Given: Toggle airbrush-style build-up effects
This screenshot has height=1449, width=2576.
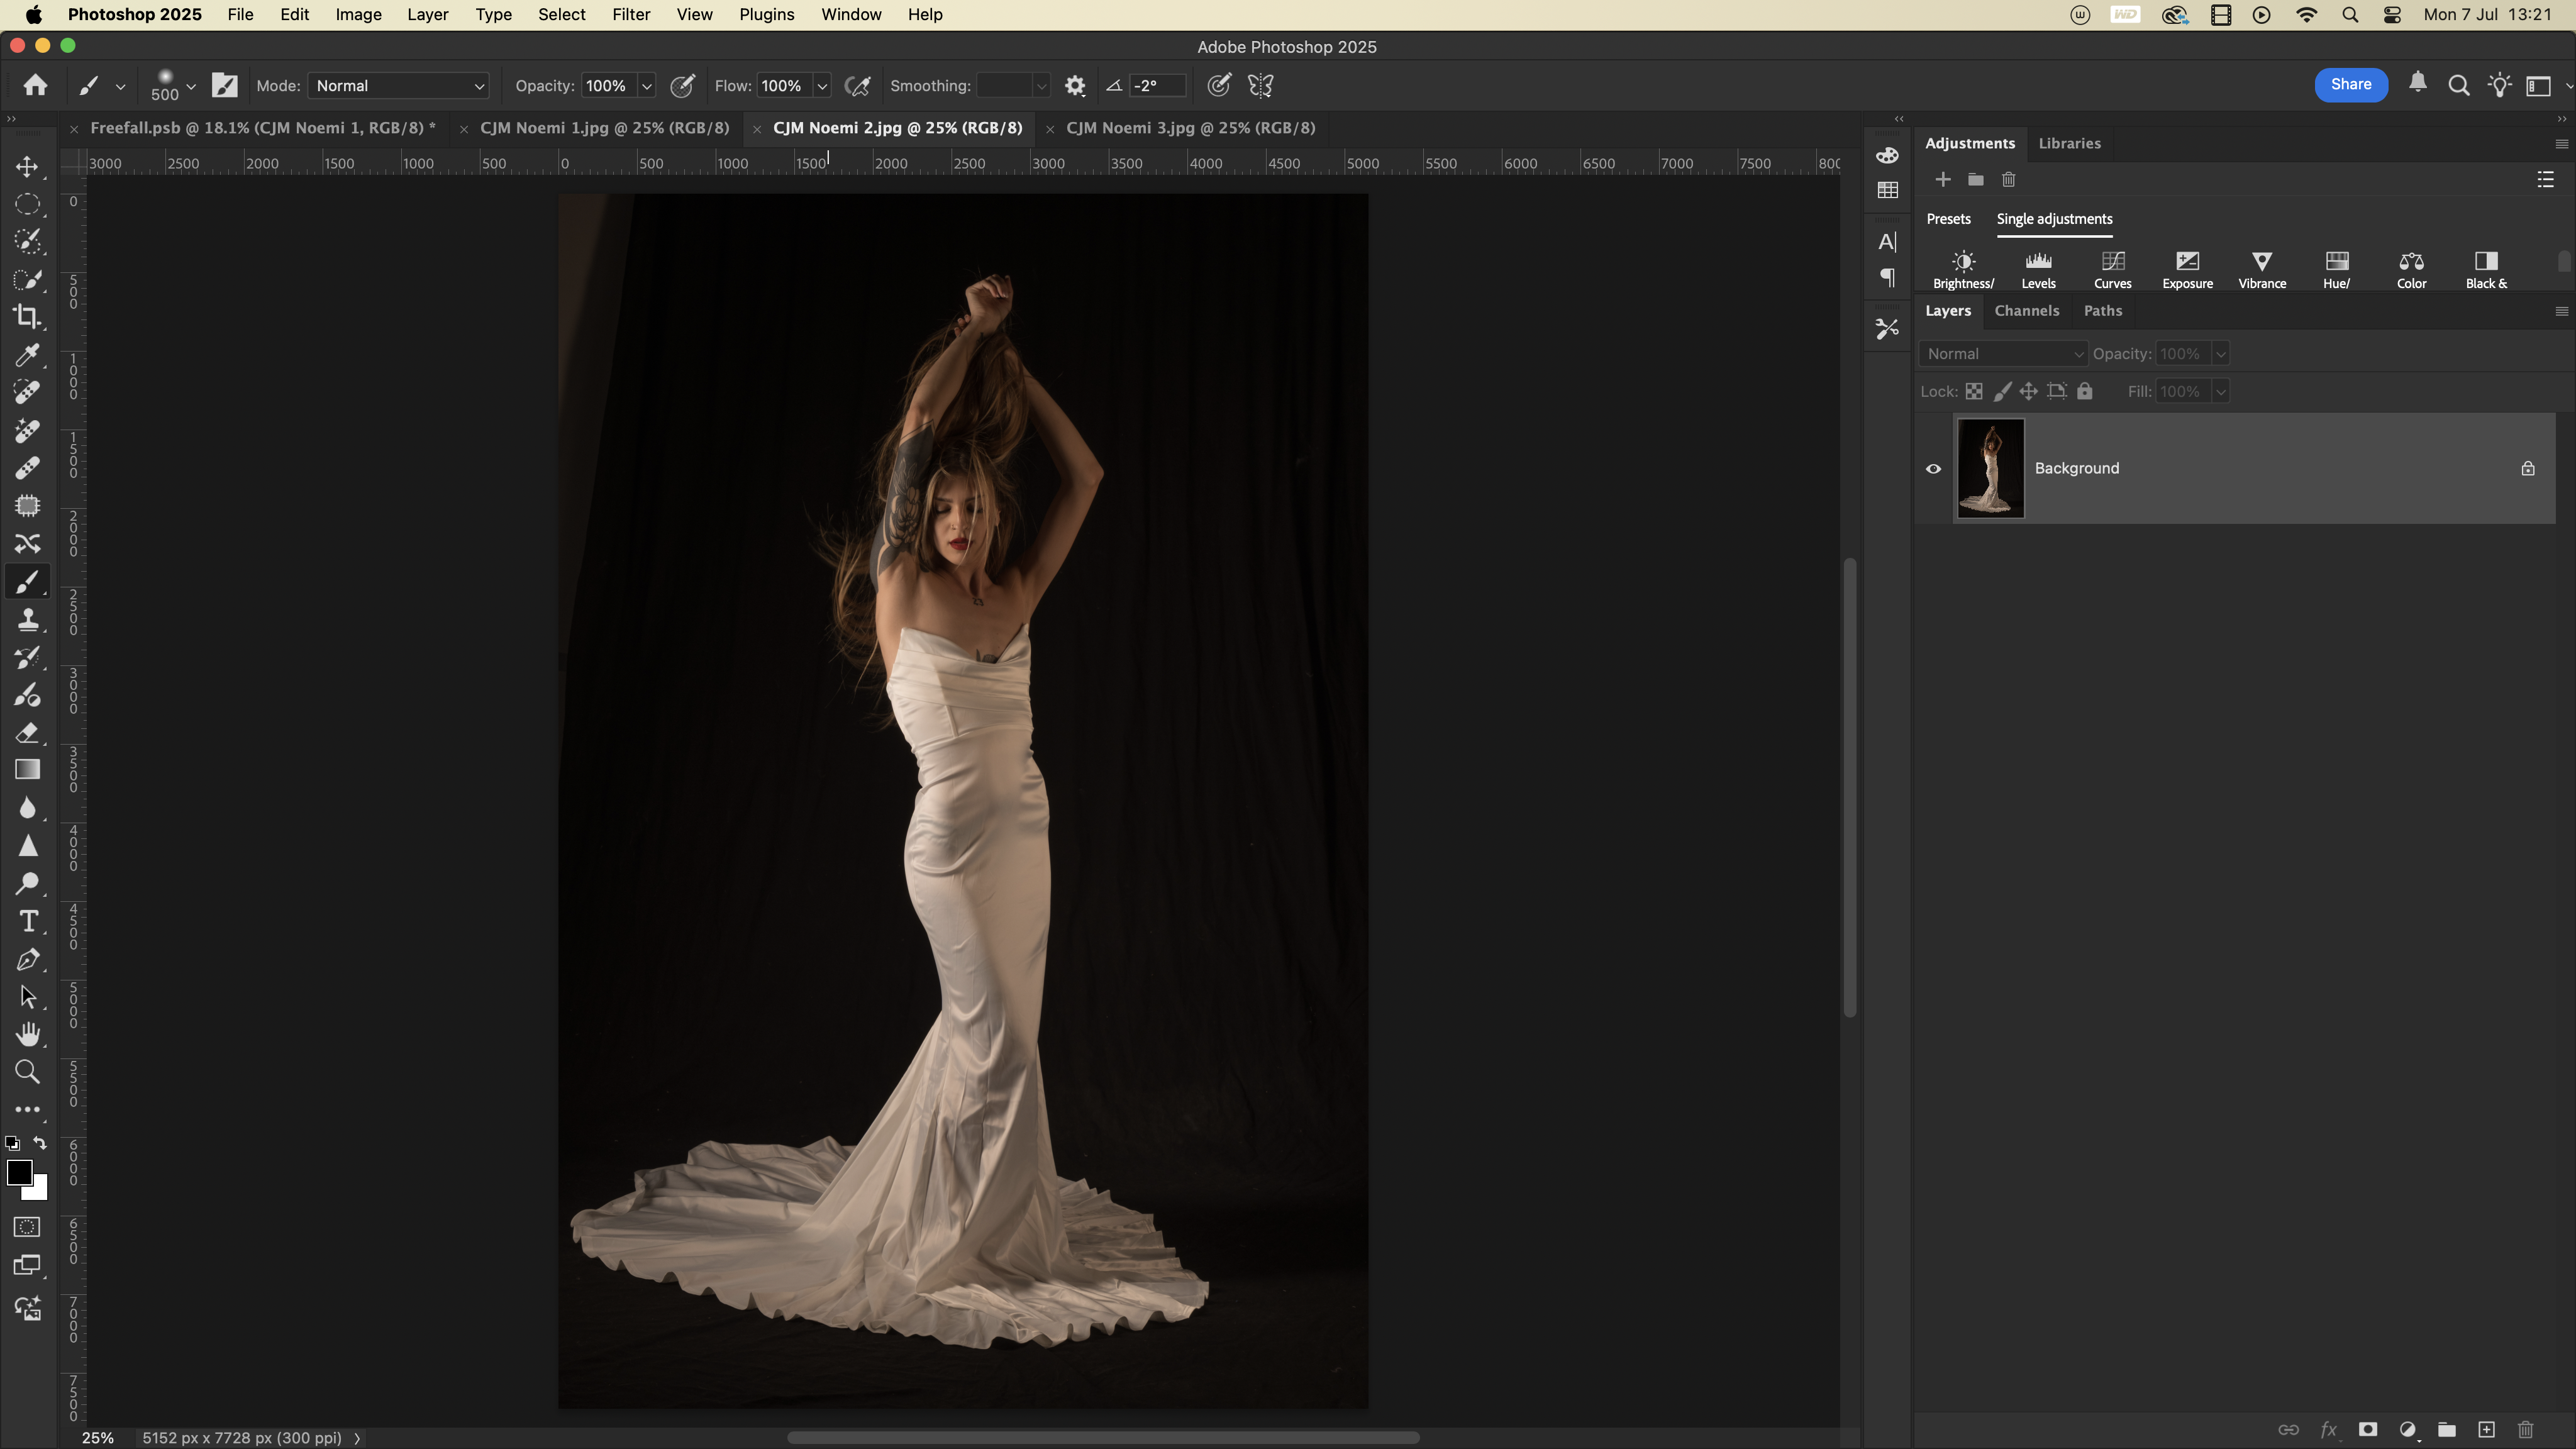Looking at the screenshot, I should pos(857,86).
